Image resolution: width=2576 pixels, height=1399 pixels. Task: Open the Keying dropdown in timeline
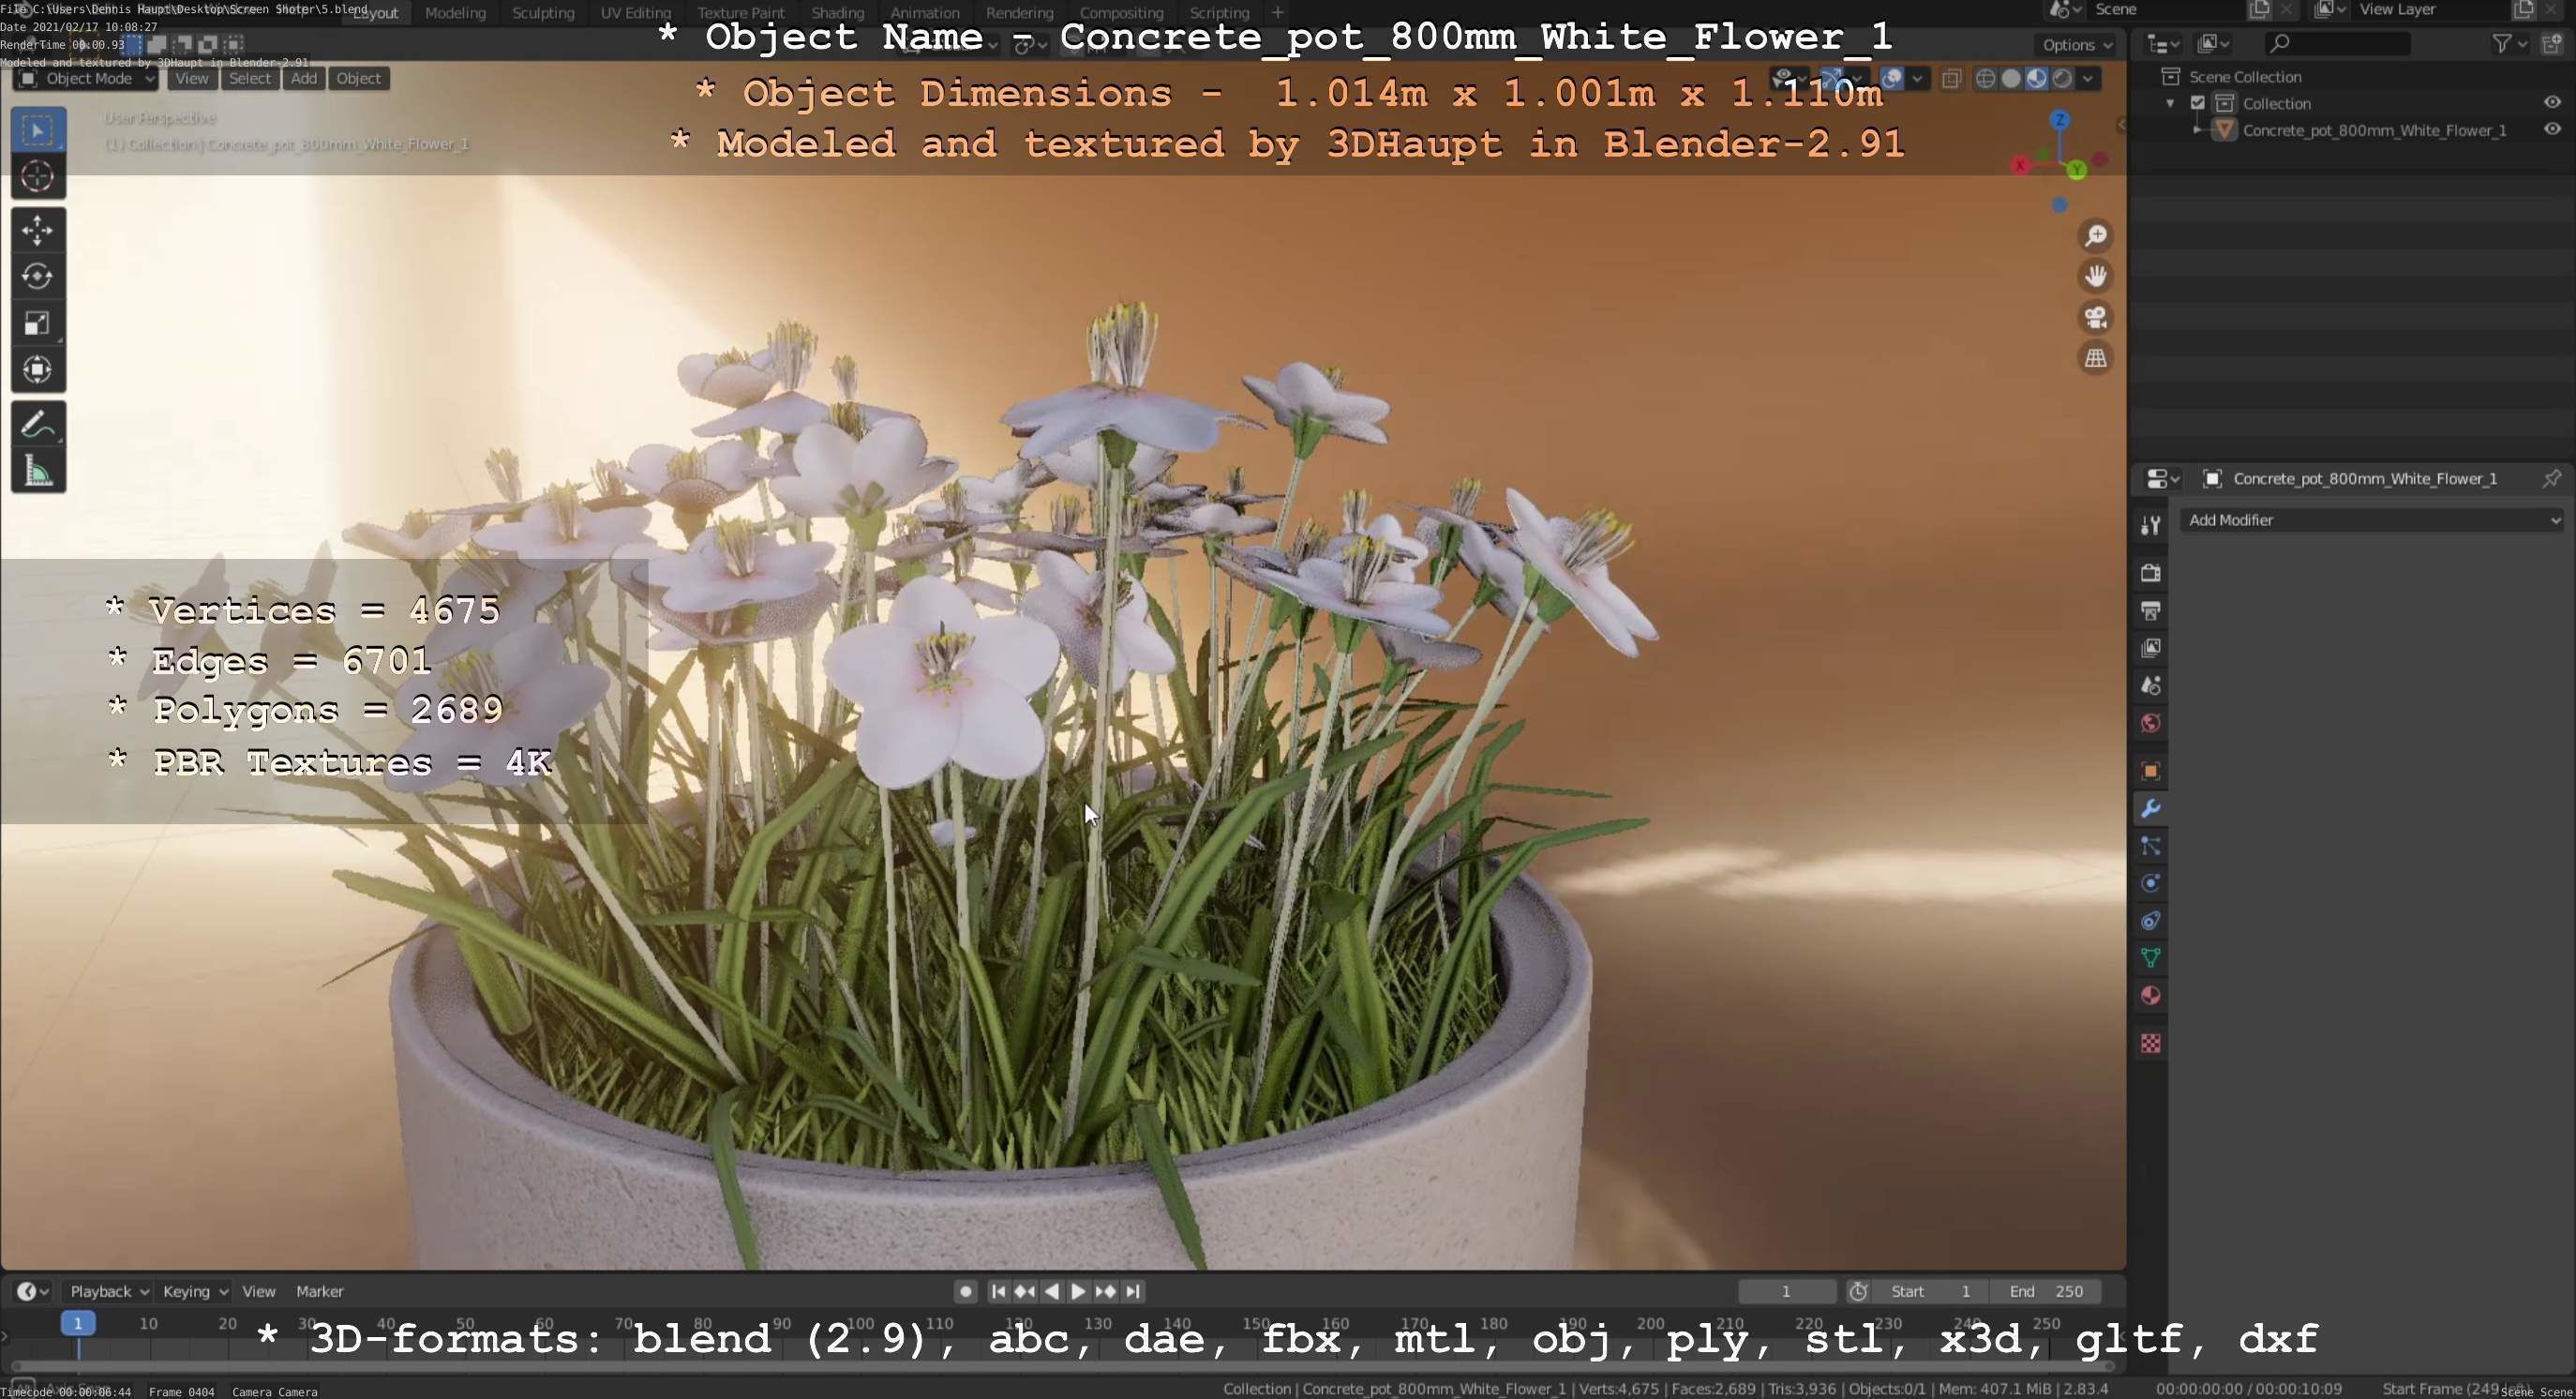195,1292
